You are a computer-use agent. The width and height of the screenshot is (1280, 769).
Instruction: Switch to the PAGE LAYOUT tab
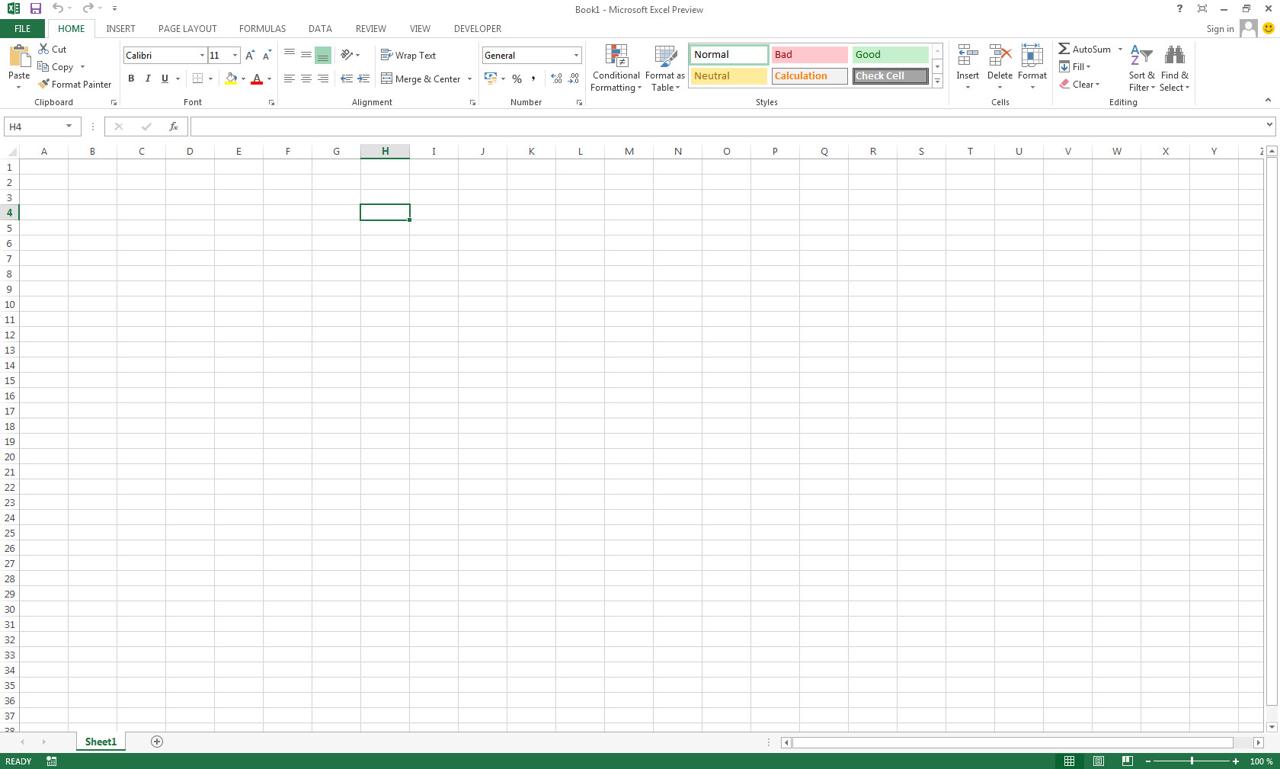pos(187,29)
